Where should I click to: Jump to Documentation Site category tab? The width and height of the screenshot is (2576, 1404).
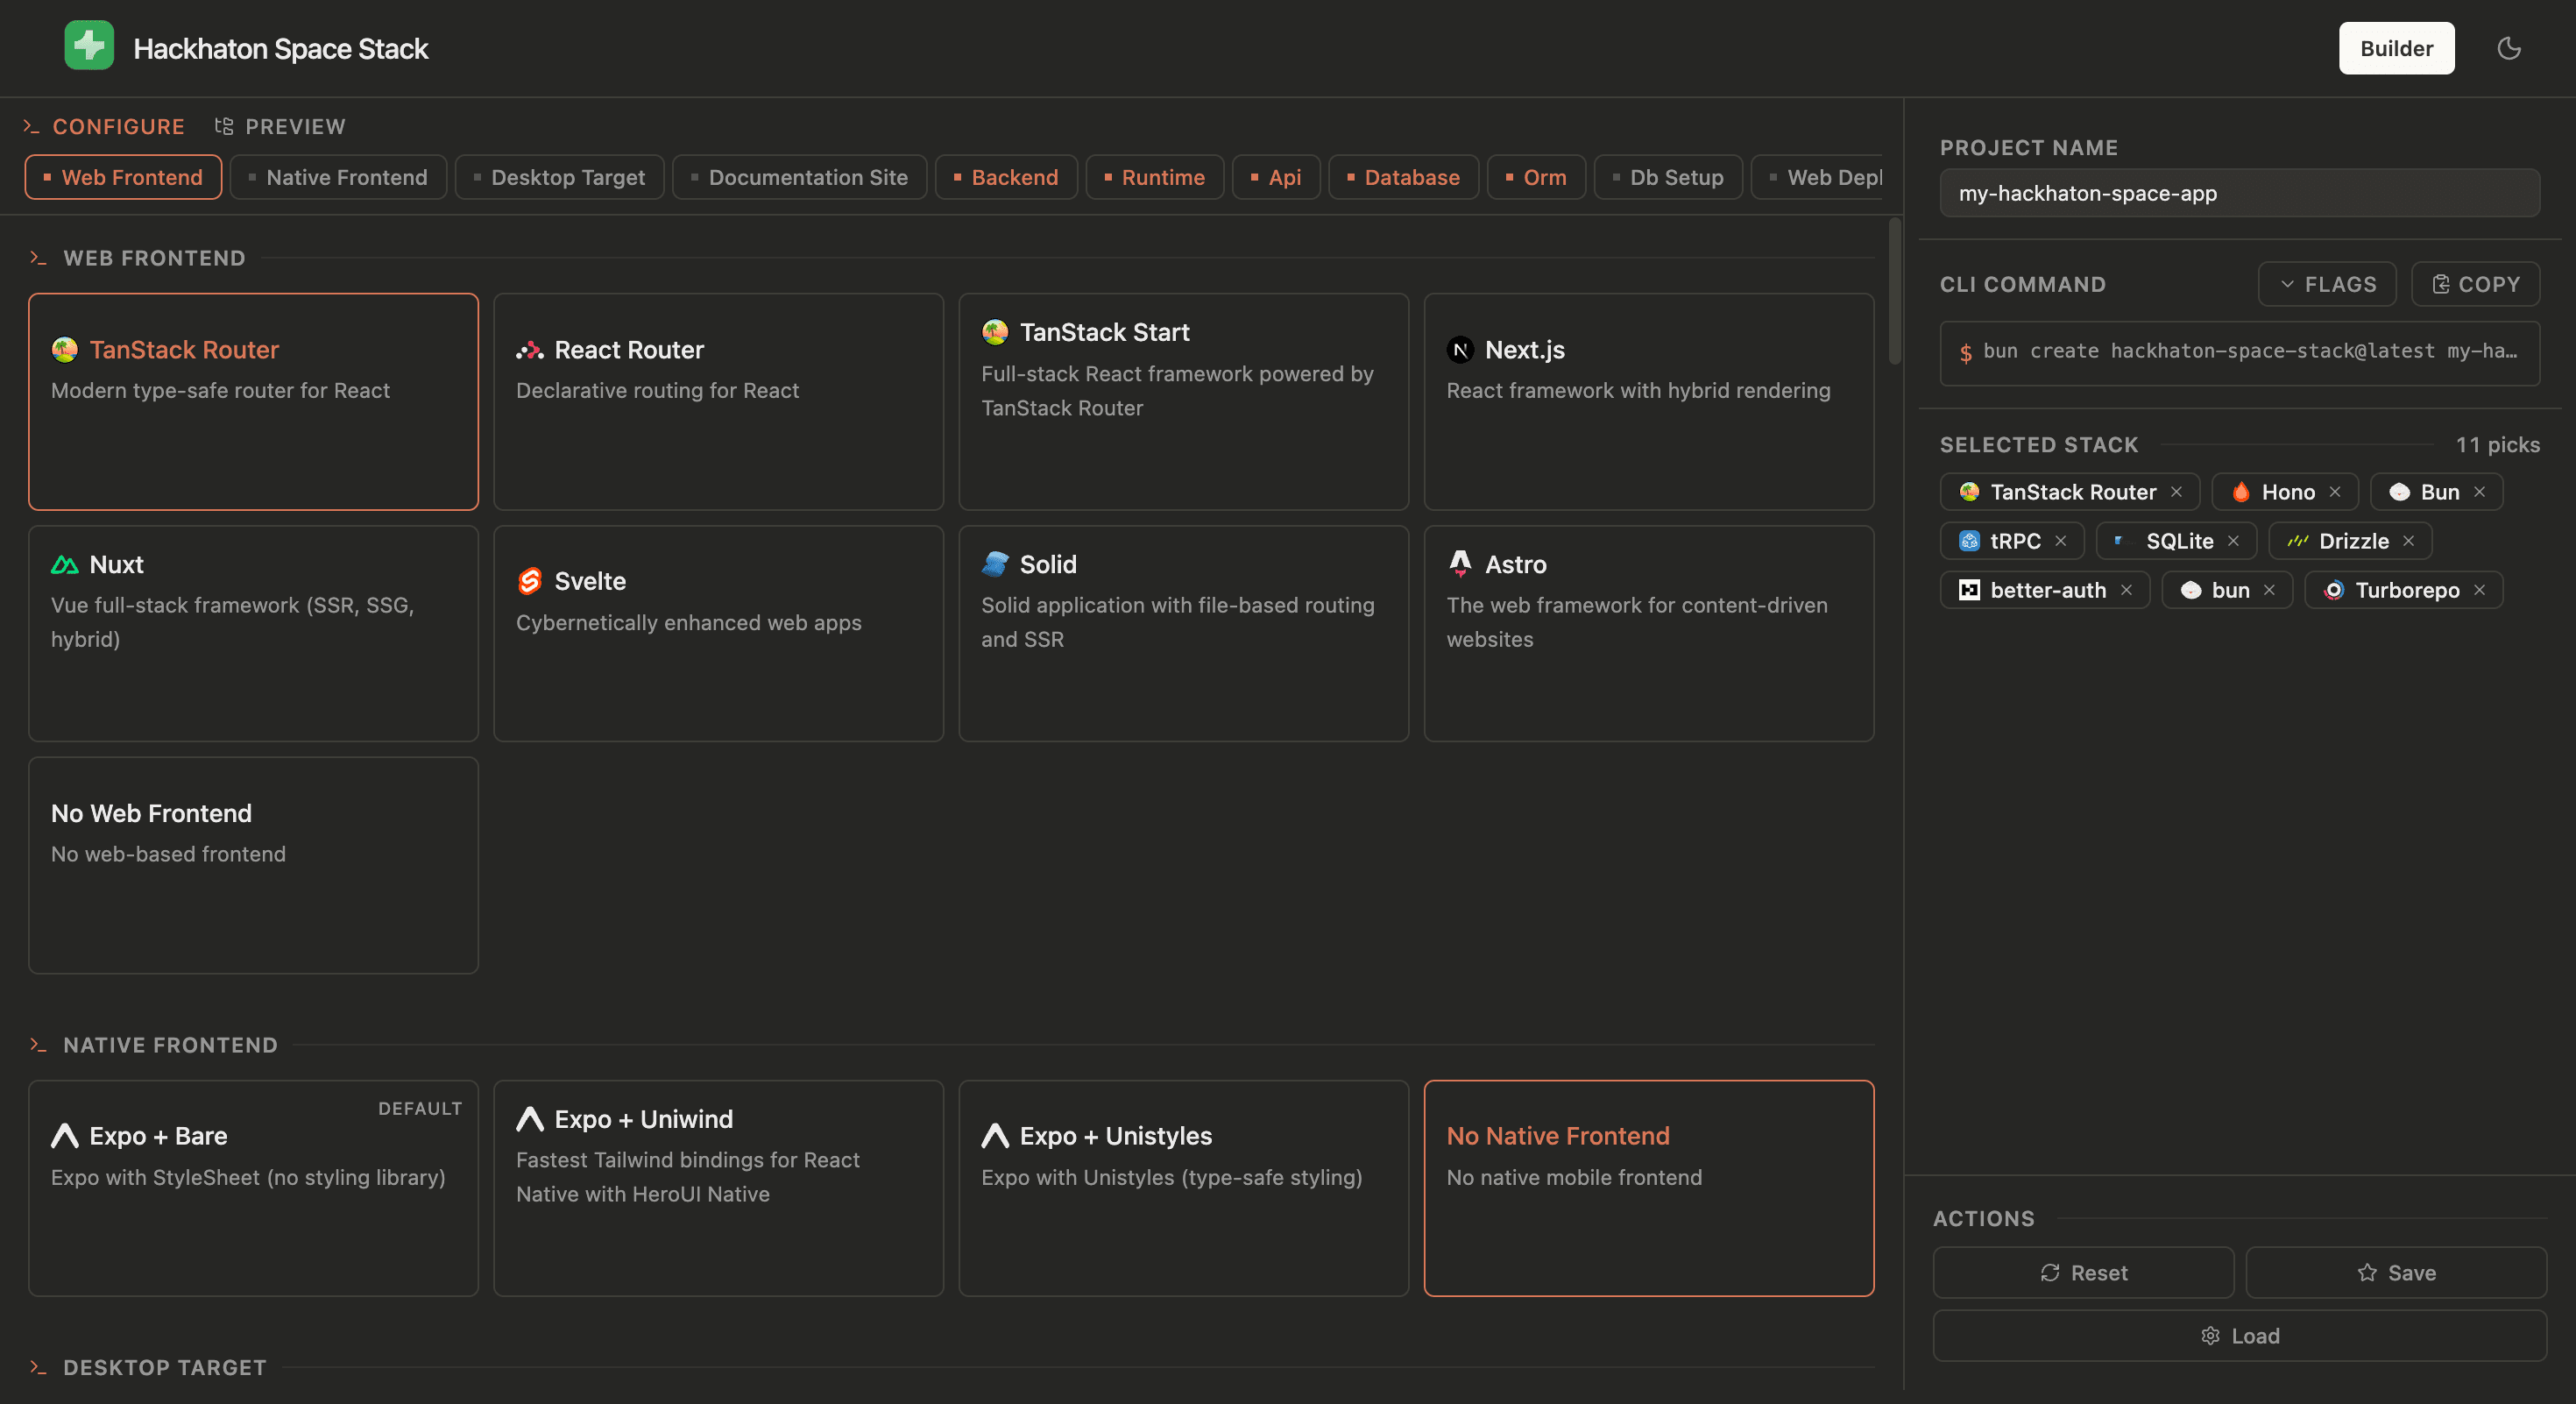point(799,177)
